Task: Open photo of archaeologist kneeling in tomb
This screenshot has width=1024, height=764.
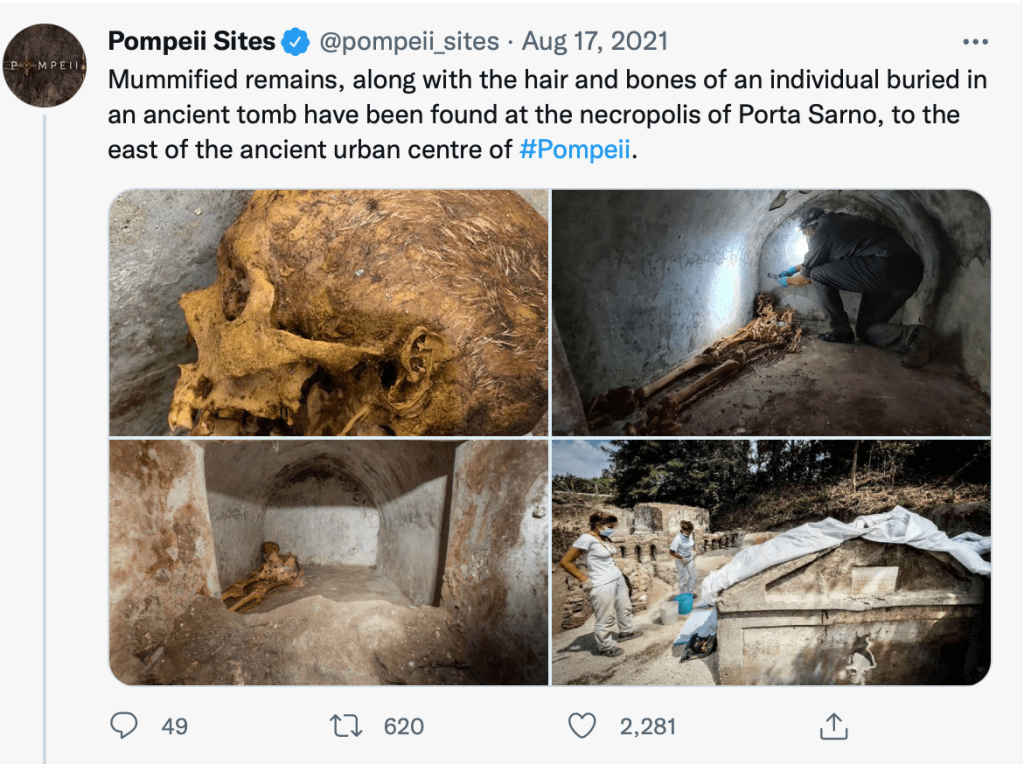Action: tap(771, 312)
